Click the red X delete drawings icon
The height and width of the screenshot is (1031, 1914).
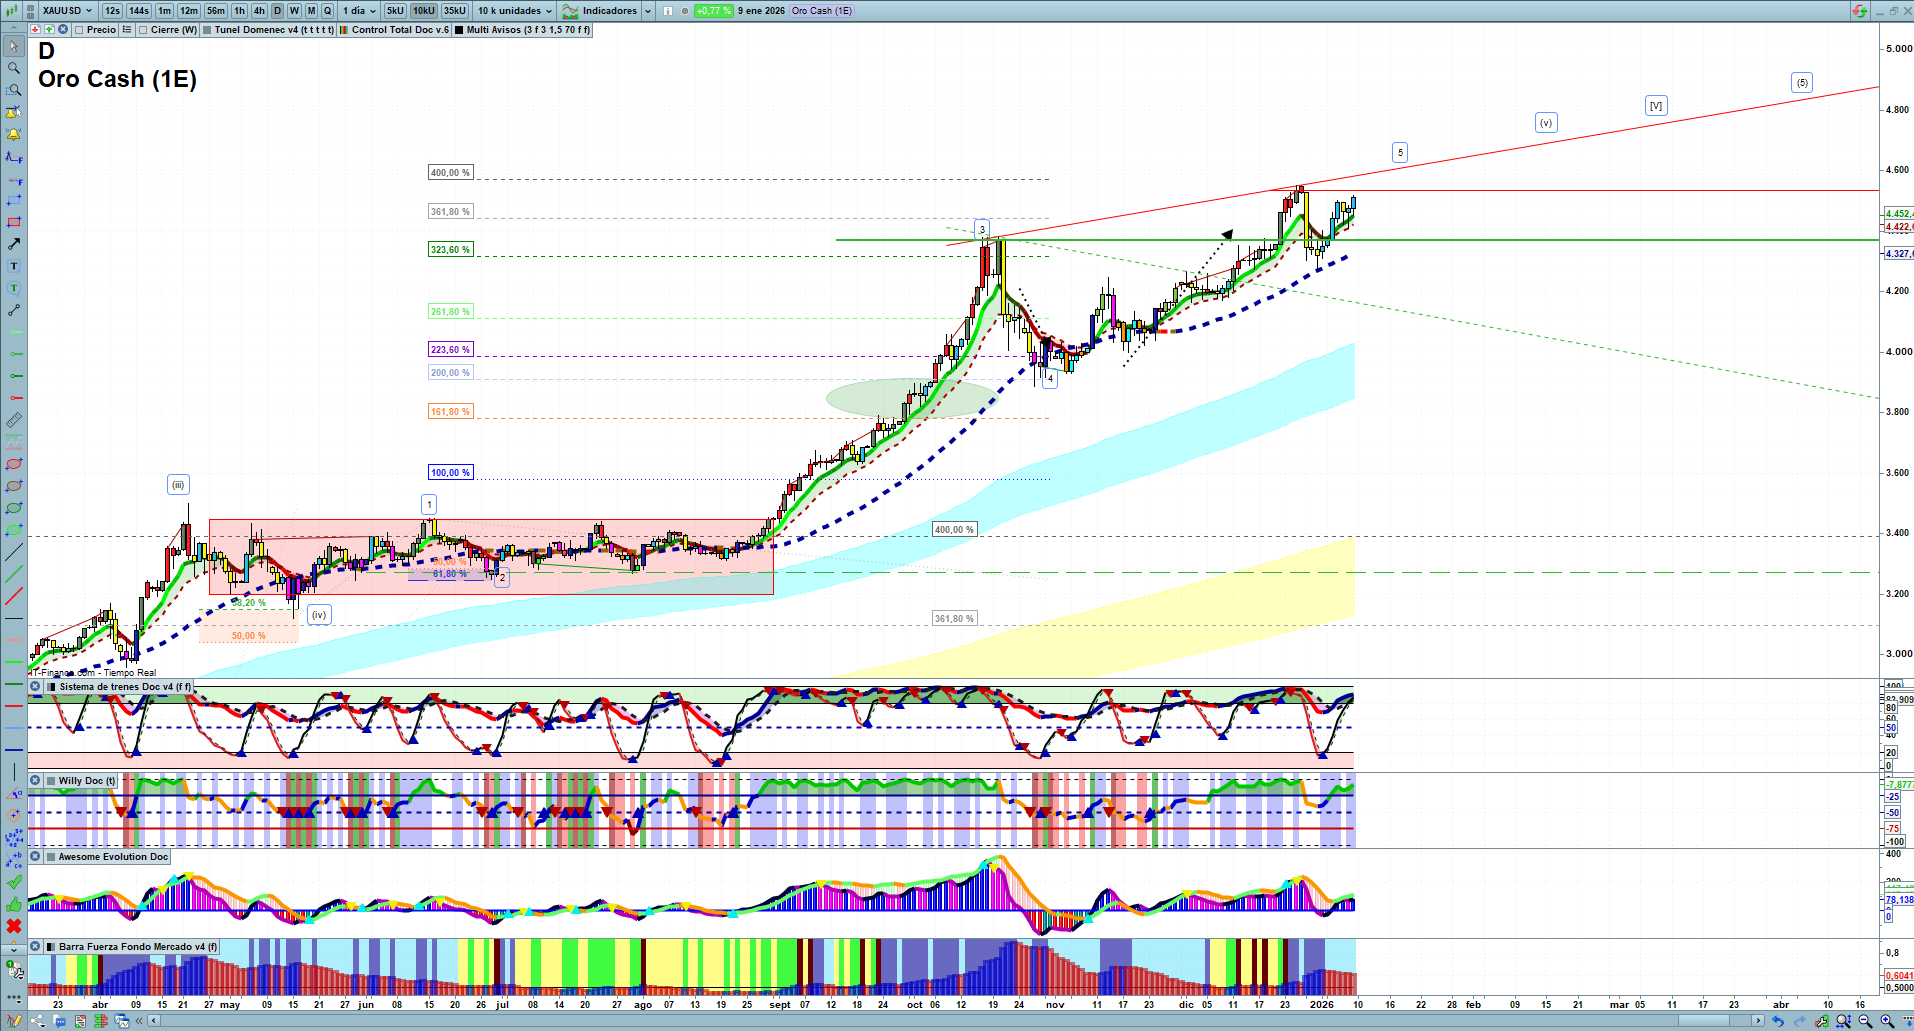coord(14,926)
